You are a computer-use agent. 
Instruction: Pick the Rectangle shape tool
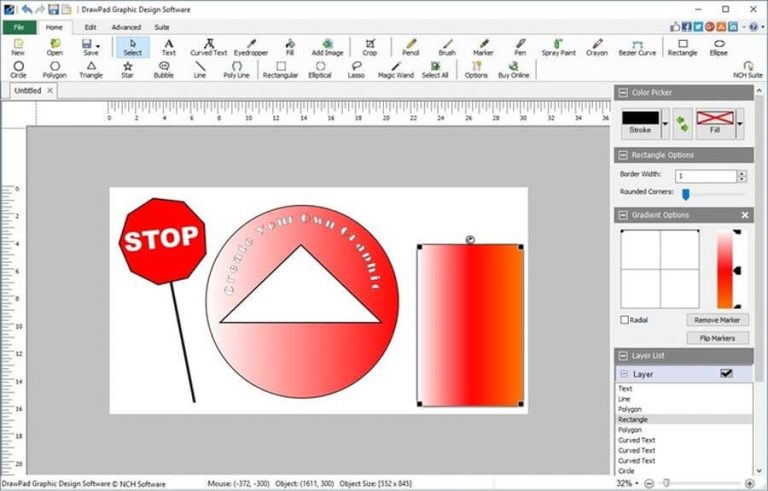pos(682,47)
